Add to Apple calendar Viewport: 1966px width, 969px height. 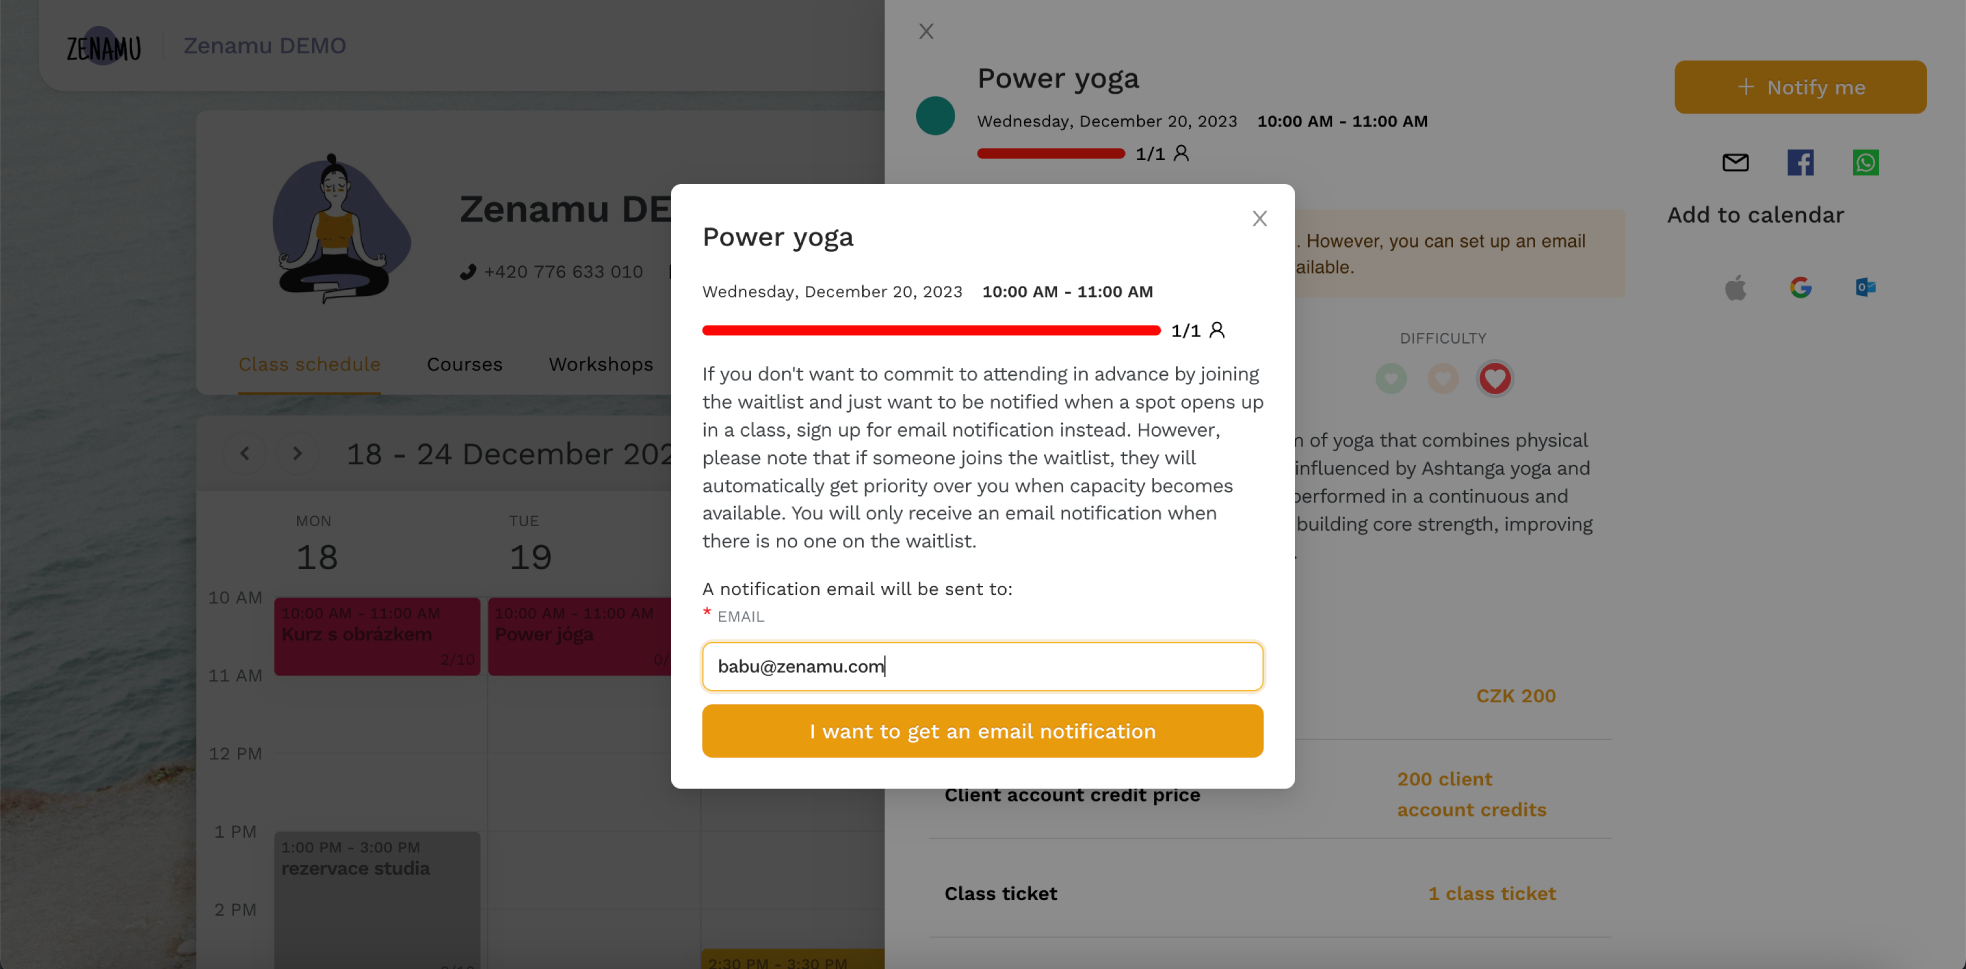pos(1735,288)
